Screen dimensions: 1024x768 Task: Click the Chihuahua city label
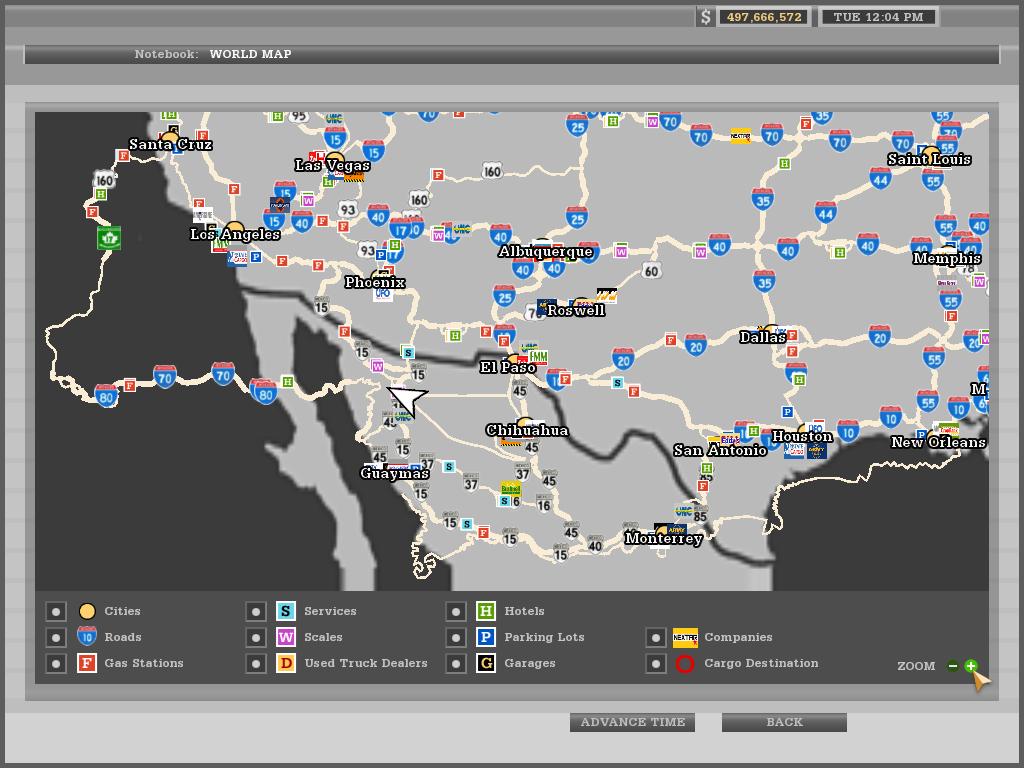coord(527,430)
